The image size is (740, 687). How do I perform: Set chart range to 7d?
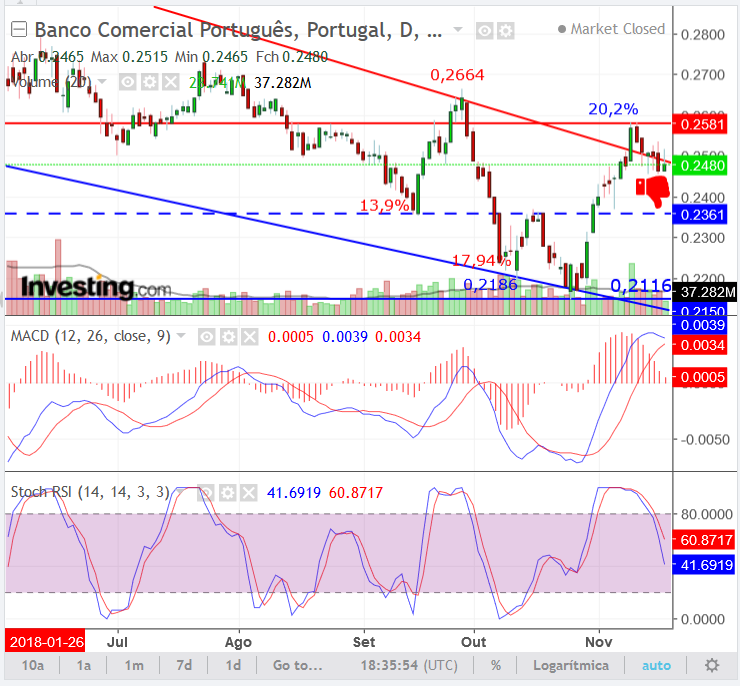coord(184,665)
